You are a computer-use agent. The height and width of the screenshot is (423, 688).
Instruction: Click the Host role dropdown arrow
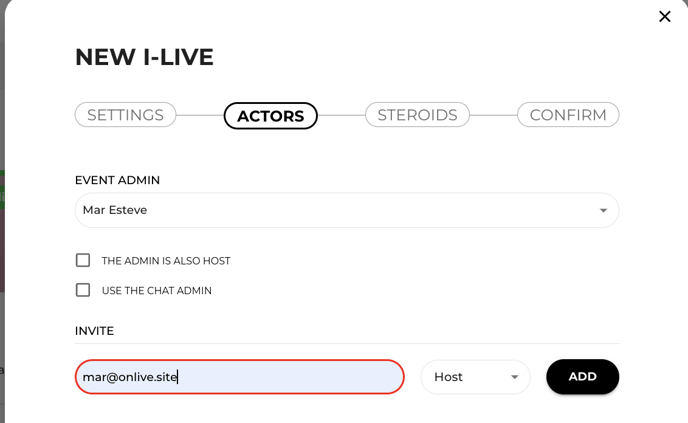514,378
